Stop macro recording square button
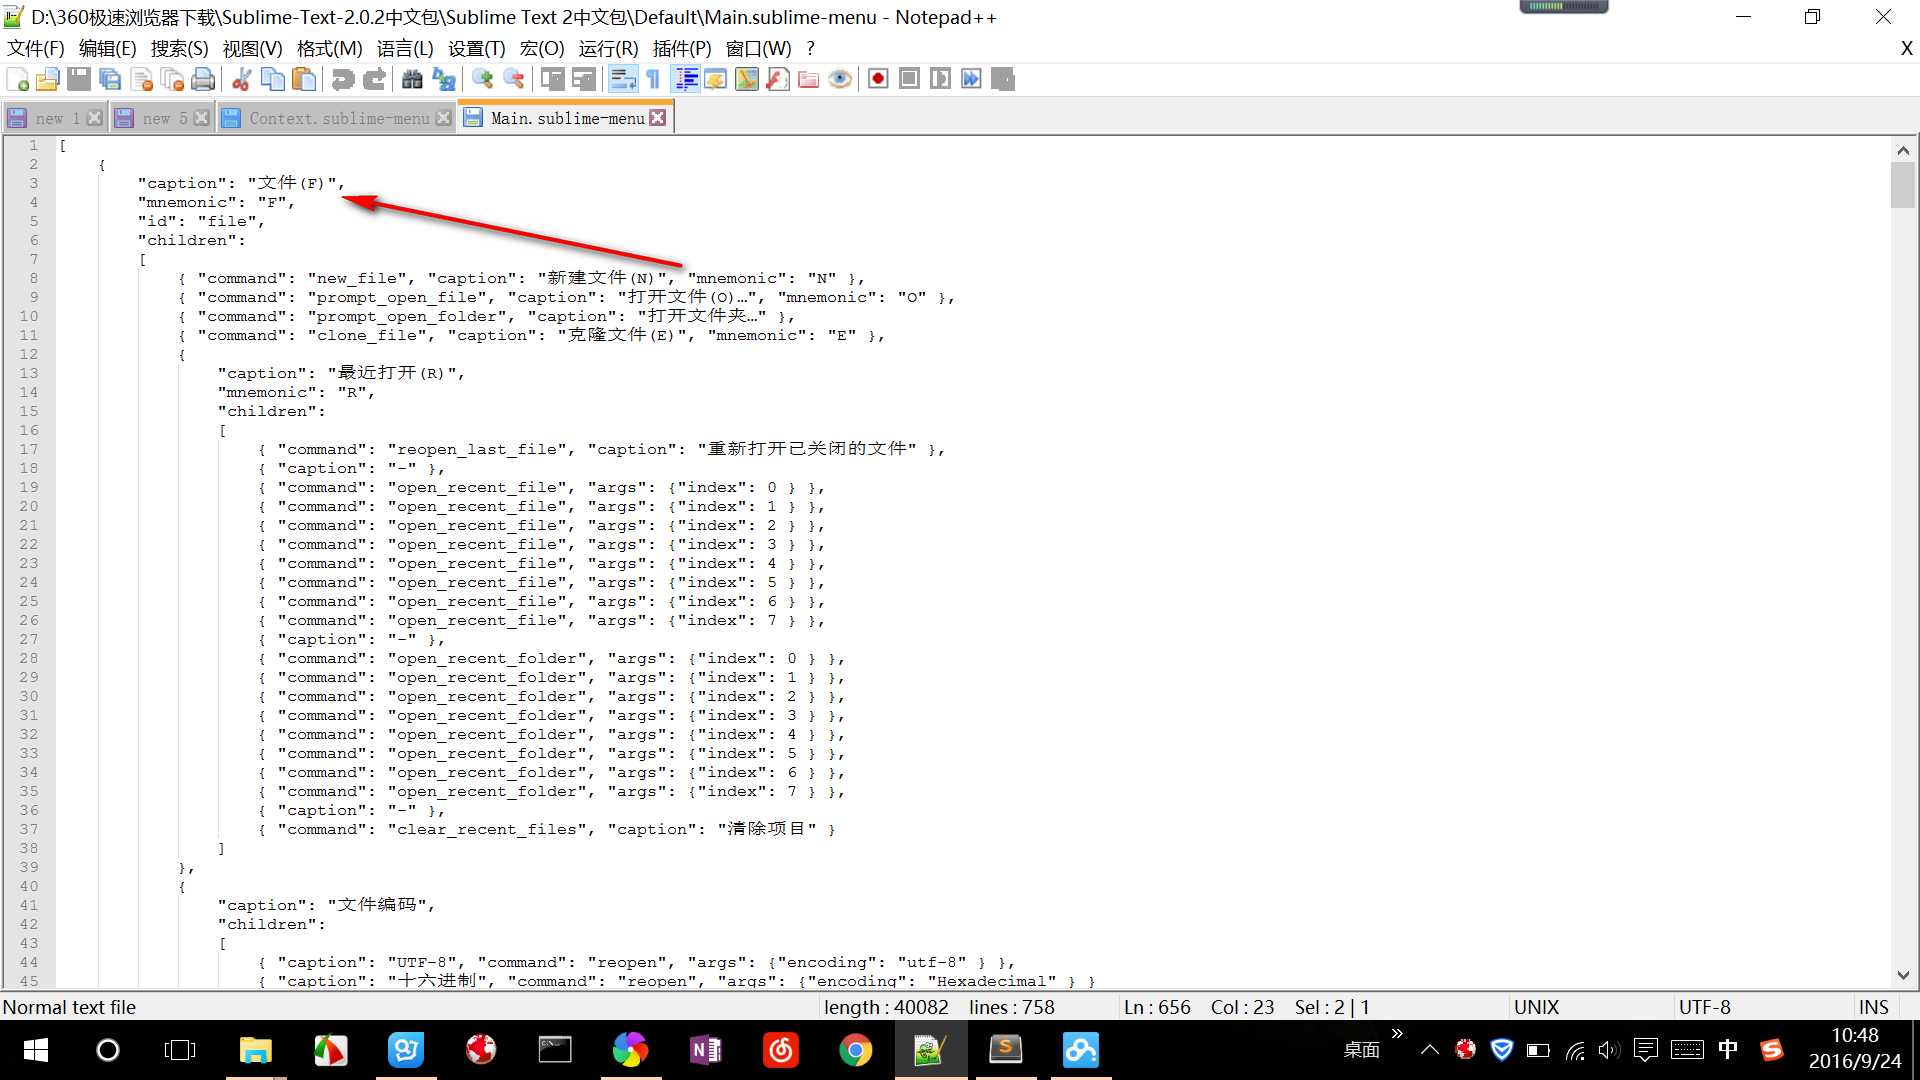This screenshot has width=1920, height=1080. [909, 79]
